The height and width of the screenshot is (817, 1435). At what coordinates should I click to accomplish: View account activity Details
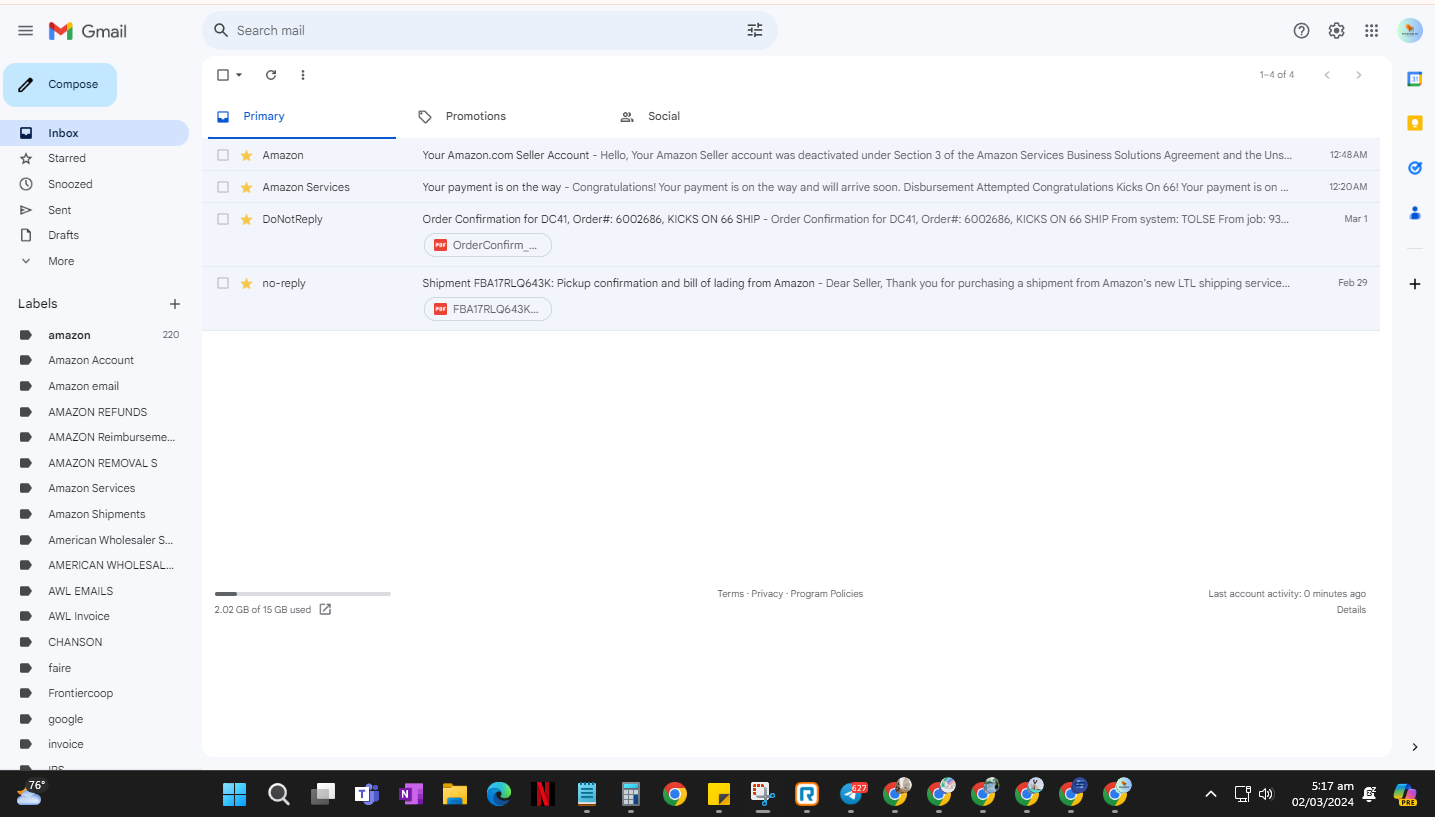pos(1351,610)
